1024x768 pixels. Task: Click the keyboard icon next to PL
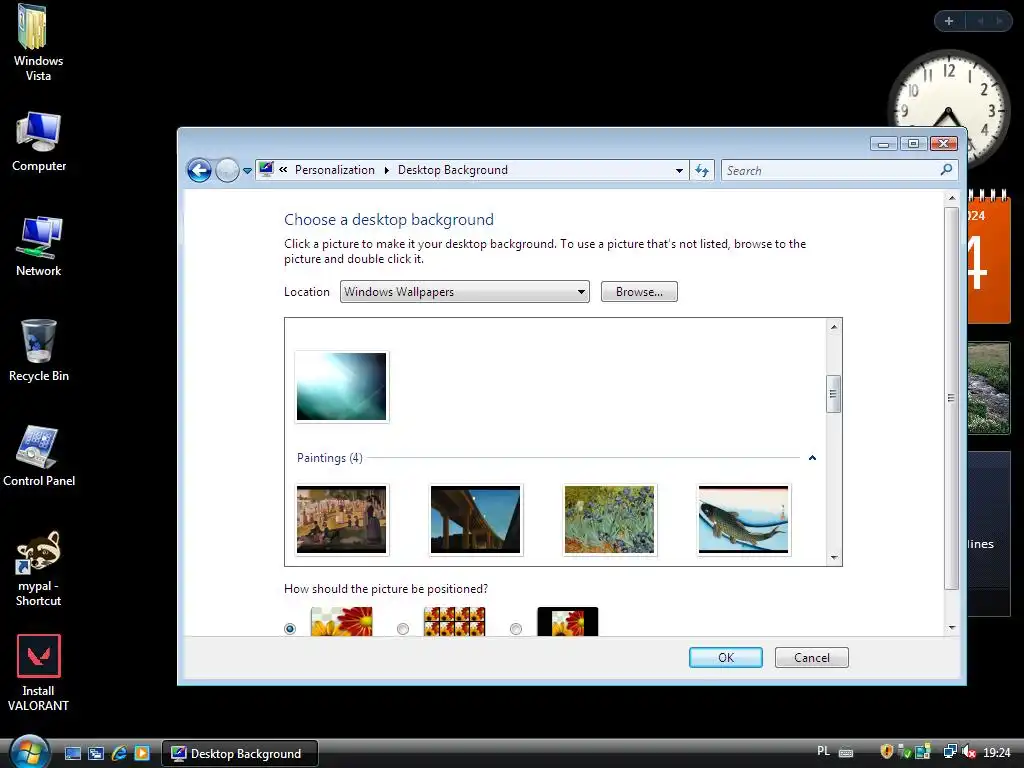[x=846, y=752]
